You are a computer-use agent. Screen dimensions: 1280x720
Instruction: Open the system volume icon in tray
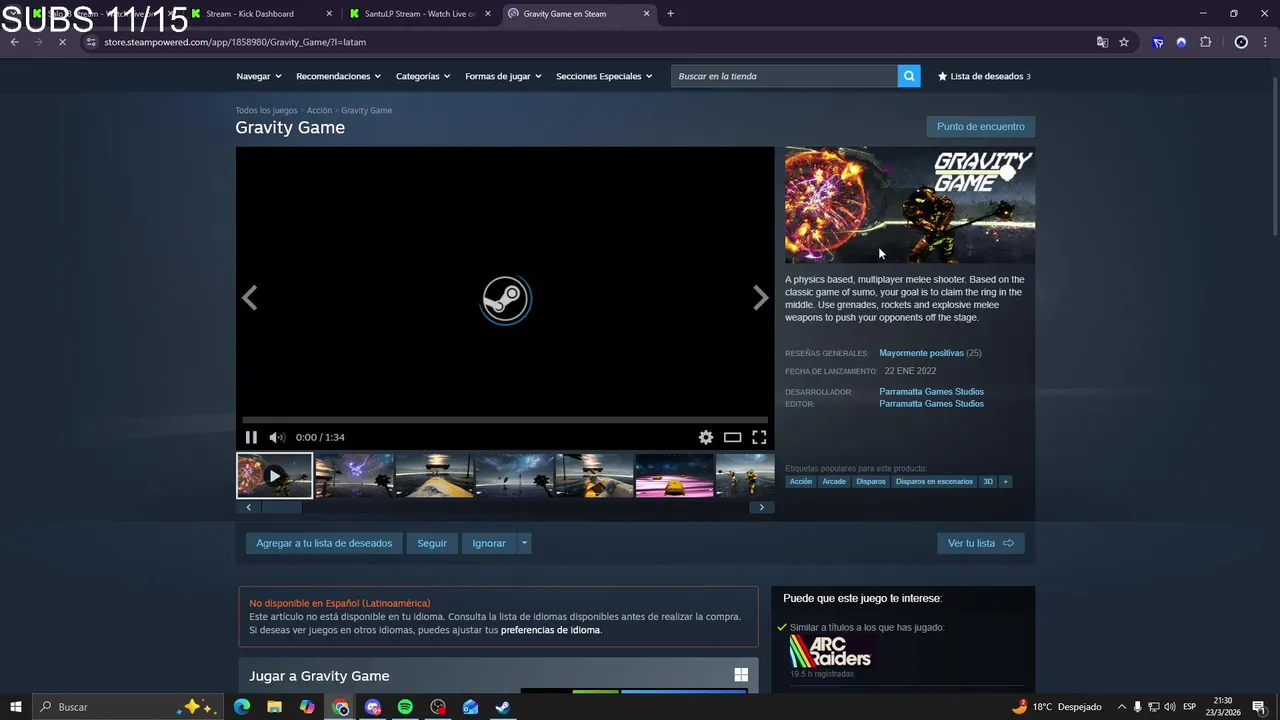(x=1170, y=707)
